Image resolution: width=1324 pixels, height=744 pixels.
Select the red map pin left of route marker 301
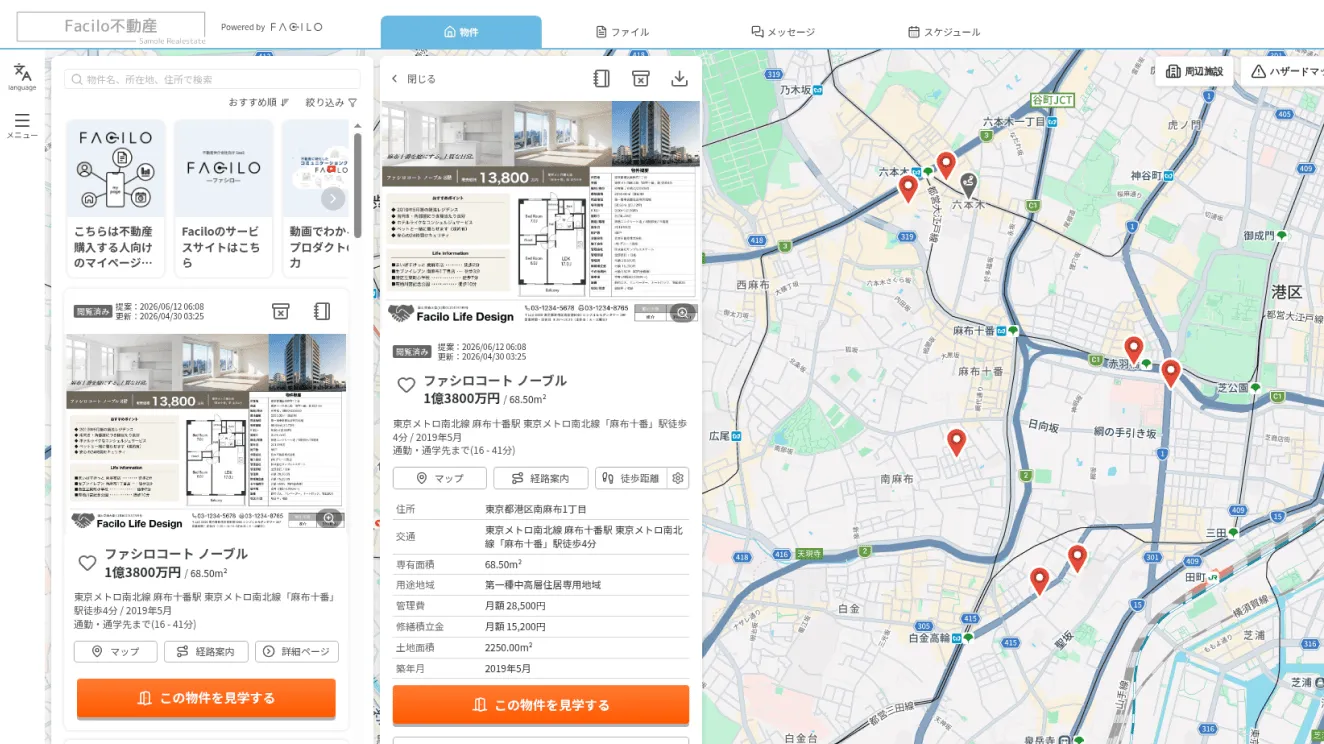coord(1077,558)
